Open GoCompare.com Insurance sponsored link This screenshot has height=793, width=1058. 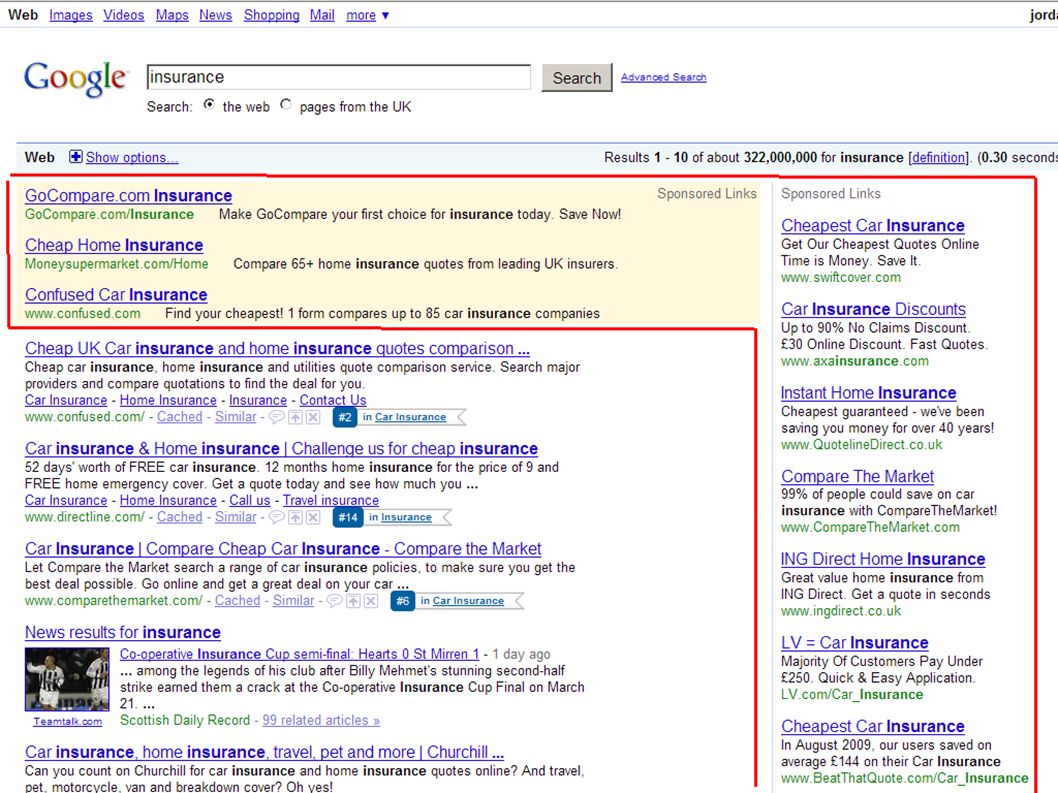(128, 196)
